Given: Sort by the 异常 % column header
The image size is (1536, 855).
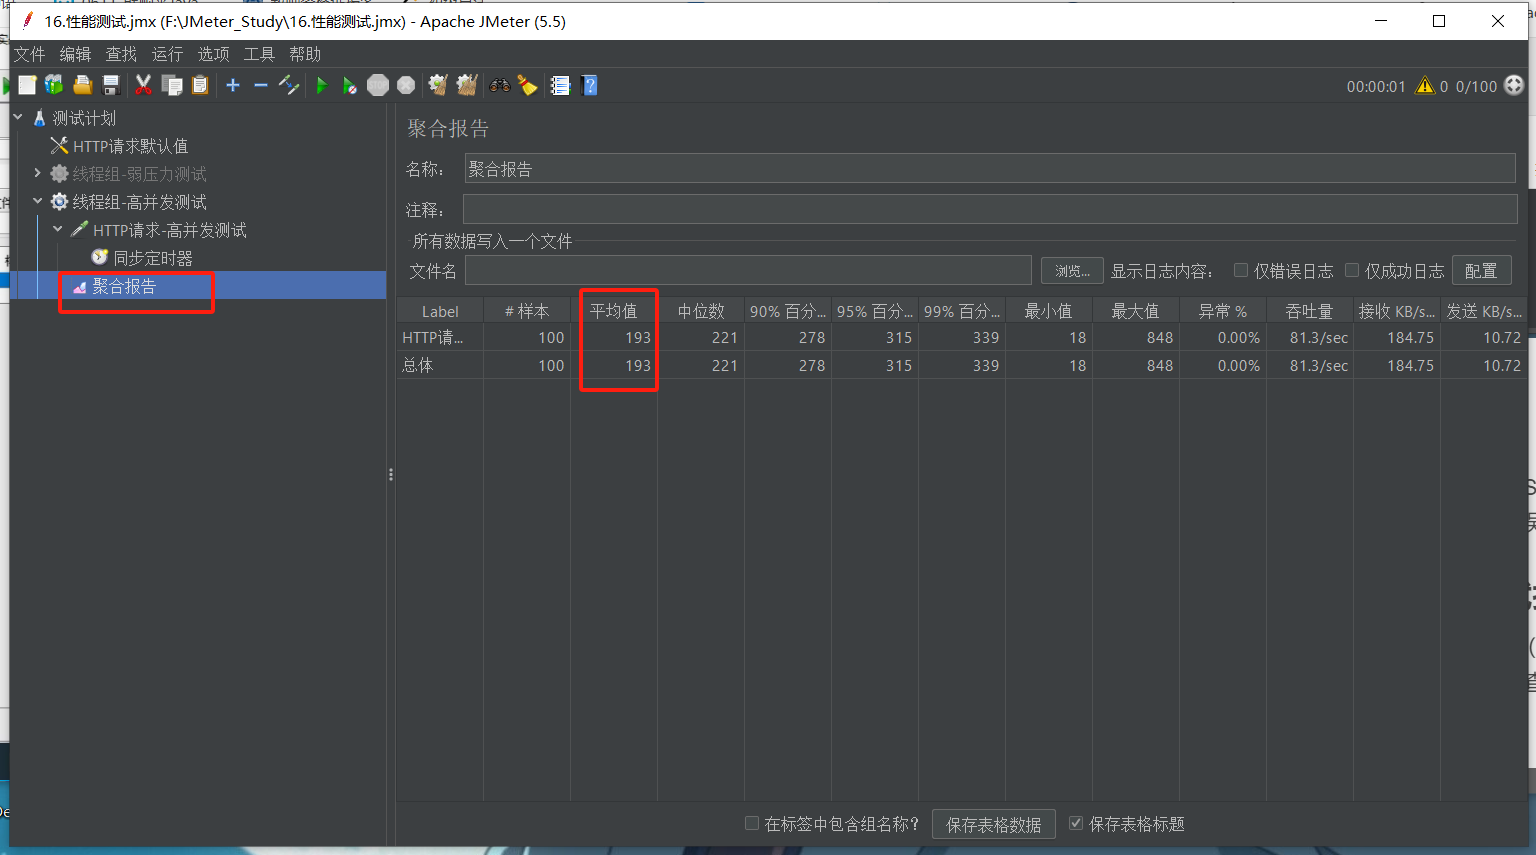Looking at the screenshot, I should (1223, 311).
